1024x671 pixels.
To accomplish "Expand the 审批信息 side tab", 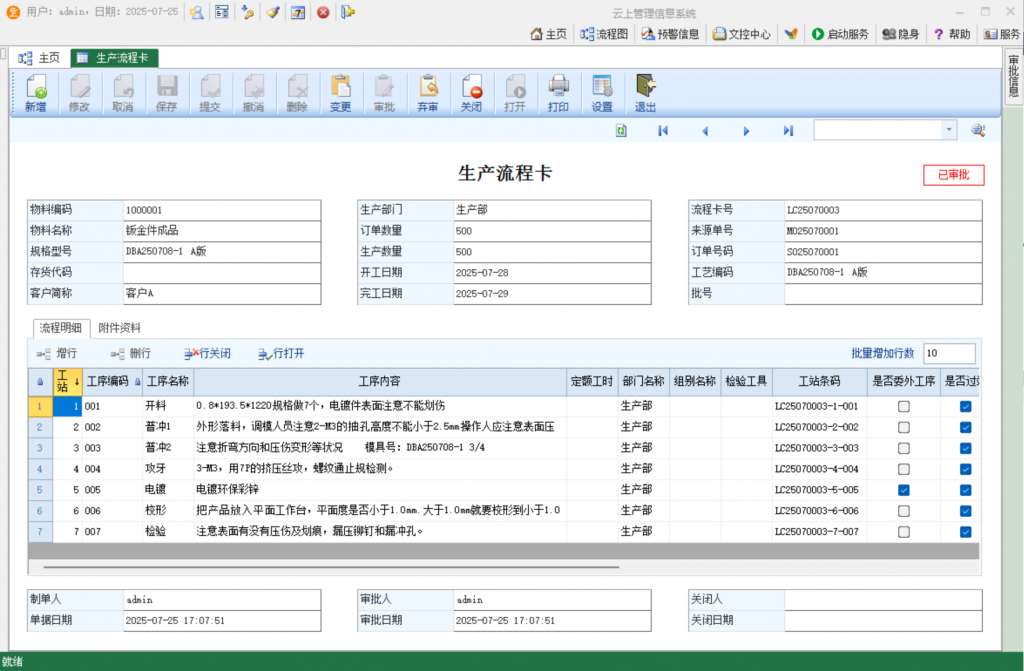I will click(1013, 76).
